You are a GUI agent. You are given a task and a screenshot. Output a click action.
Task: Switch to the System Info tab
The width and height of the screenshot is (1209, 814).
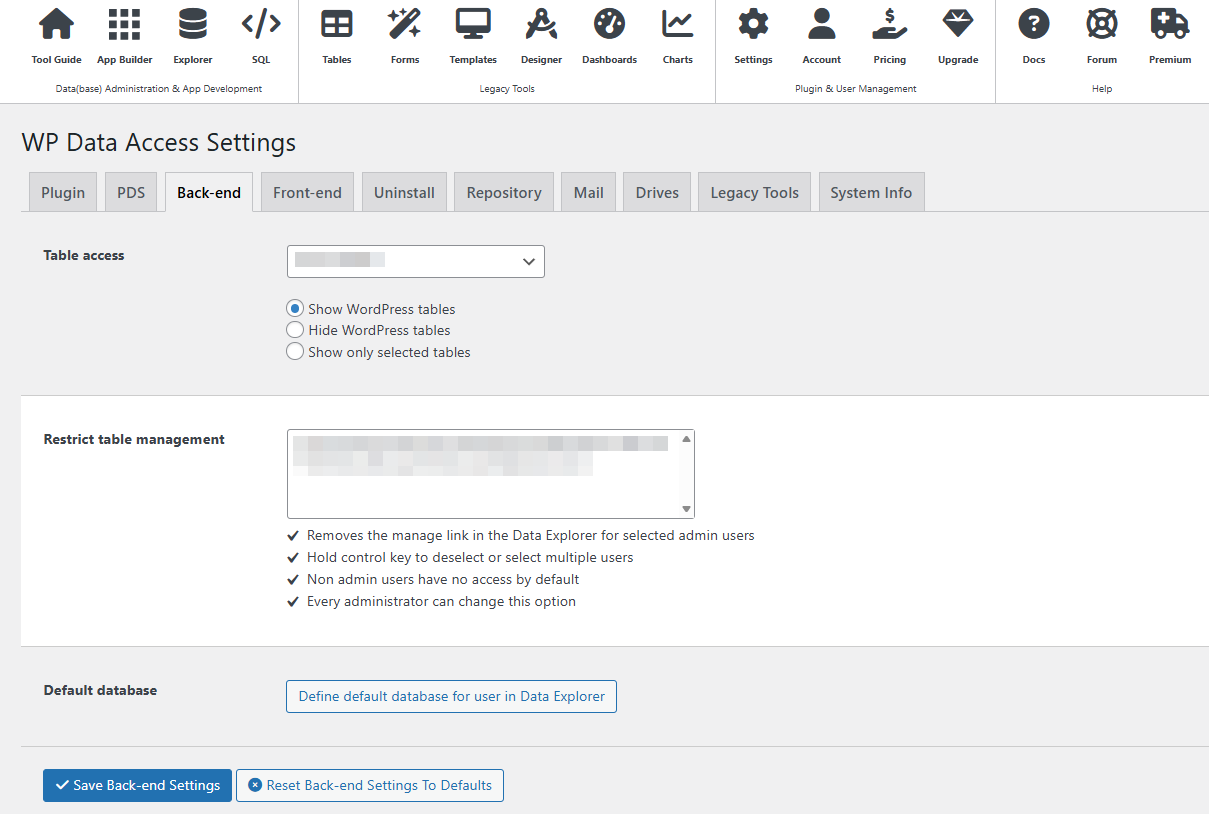point(871,193)
